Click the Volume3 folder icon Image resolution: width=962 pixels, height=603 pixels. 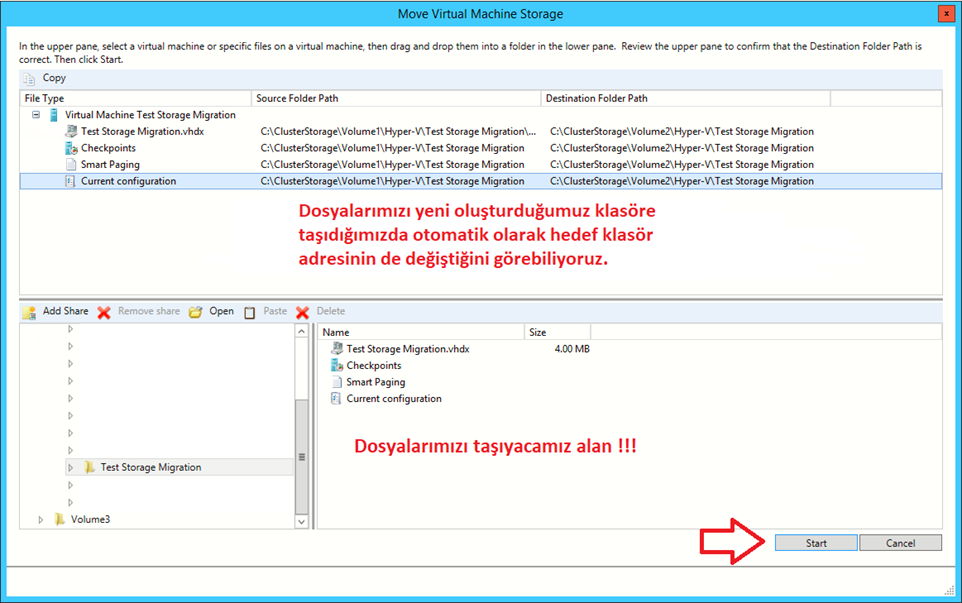coord(60,519)
